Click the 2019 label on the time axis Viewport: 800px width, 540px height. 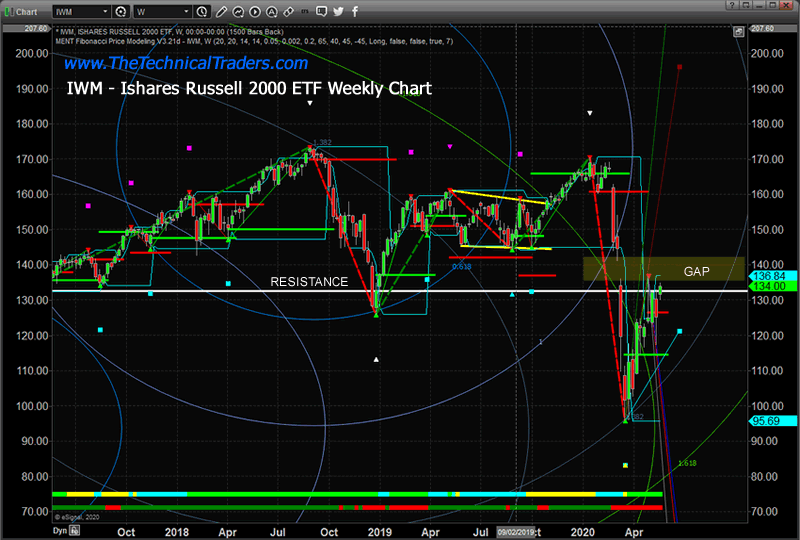coord(380,532)
